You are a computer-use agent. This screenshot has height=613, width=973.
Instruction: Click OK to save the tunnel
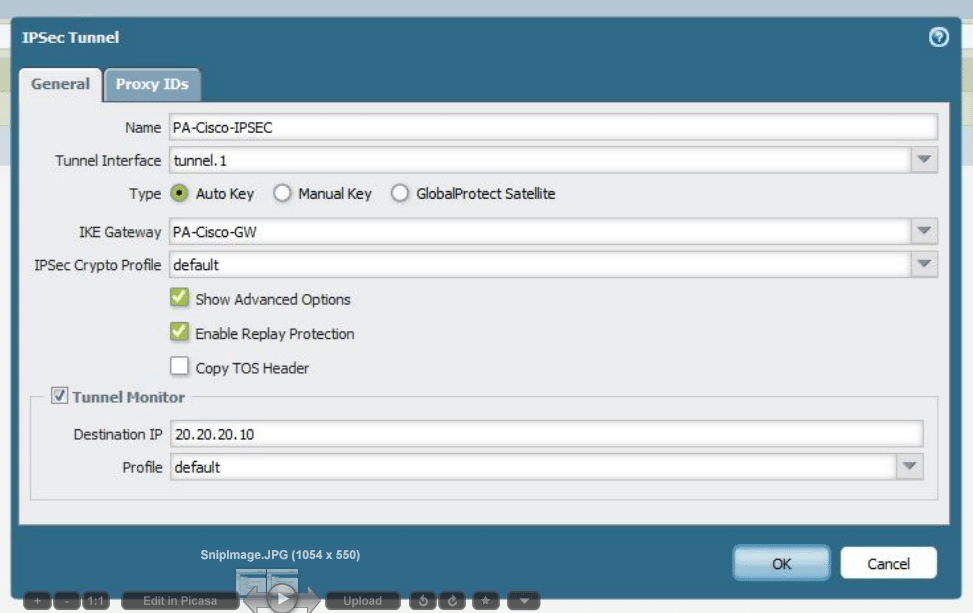coord(781,563)
